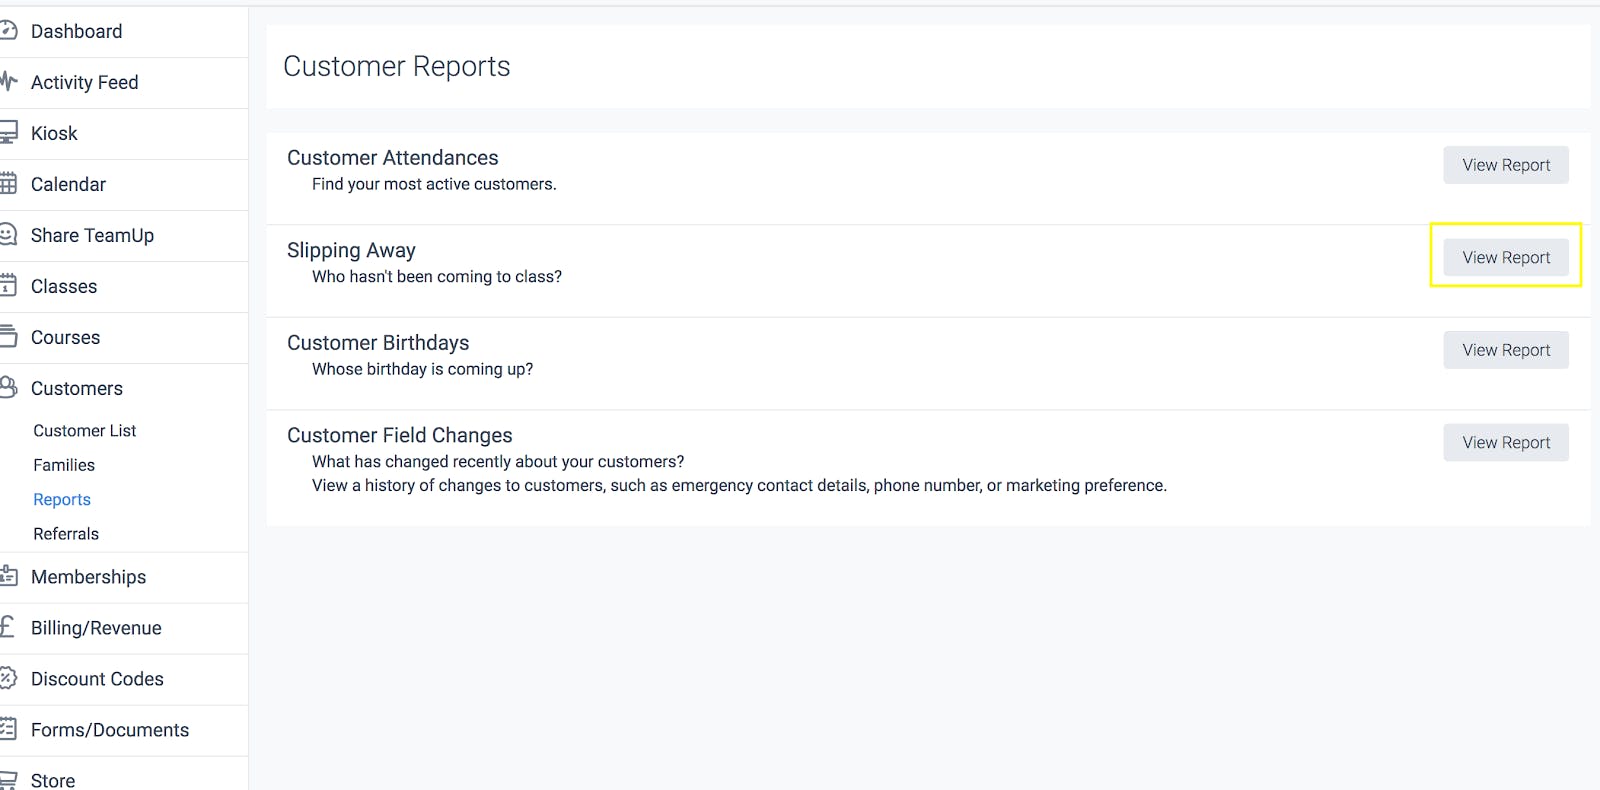Click 'Whose birthday is coming up?' text
The width and height of the screenshot is (1600, 790).
pos(422,369)
